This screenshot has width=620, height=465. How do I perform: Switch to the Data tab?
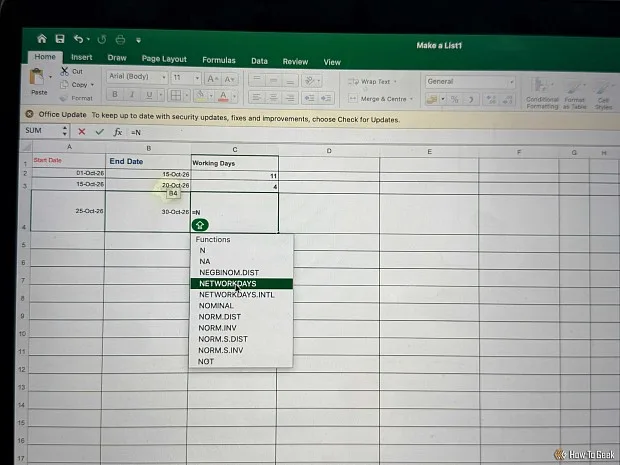coord(259,61)
